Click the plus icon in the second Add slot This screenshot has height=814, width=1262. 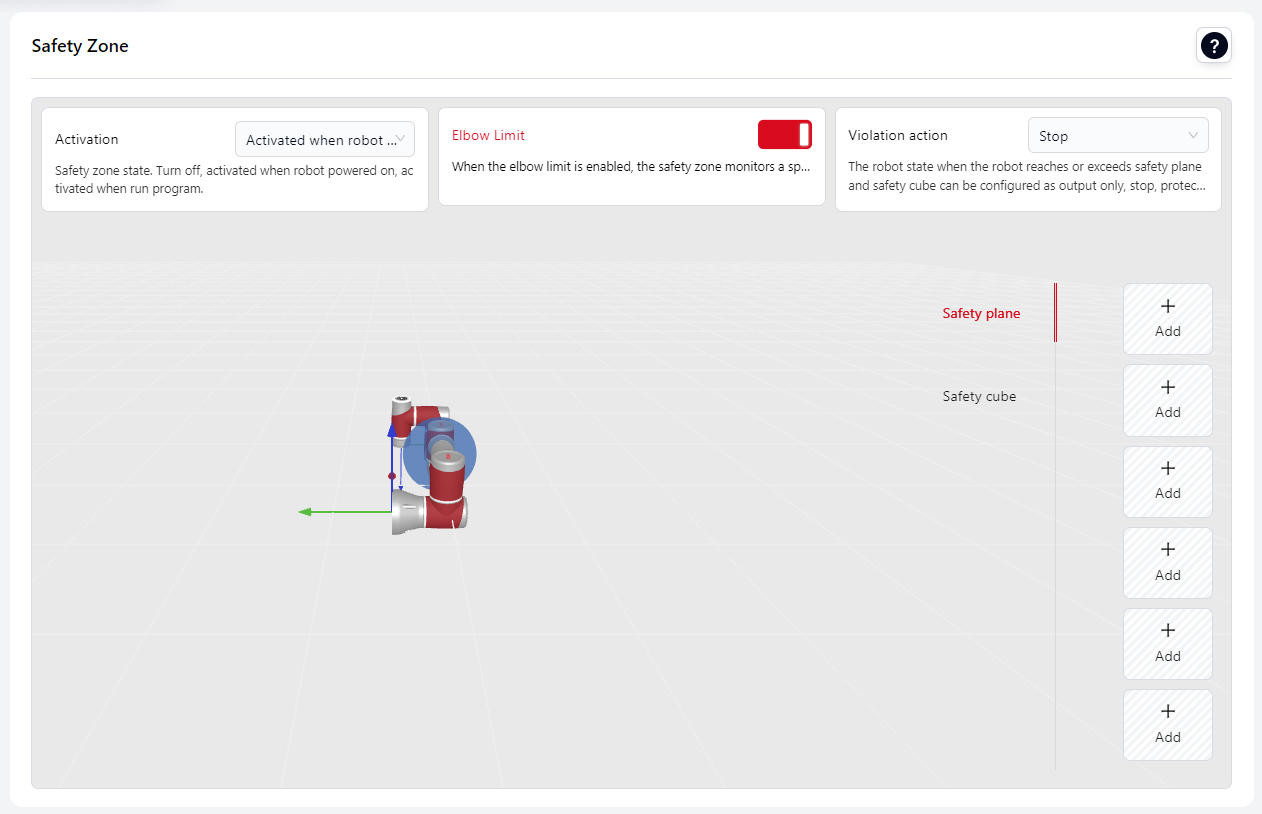tap(1168, 387)
